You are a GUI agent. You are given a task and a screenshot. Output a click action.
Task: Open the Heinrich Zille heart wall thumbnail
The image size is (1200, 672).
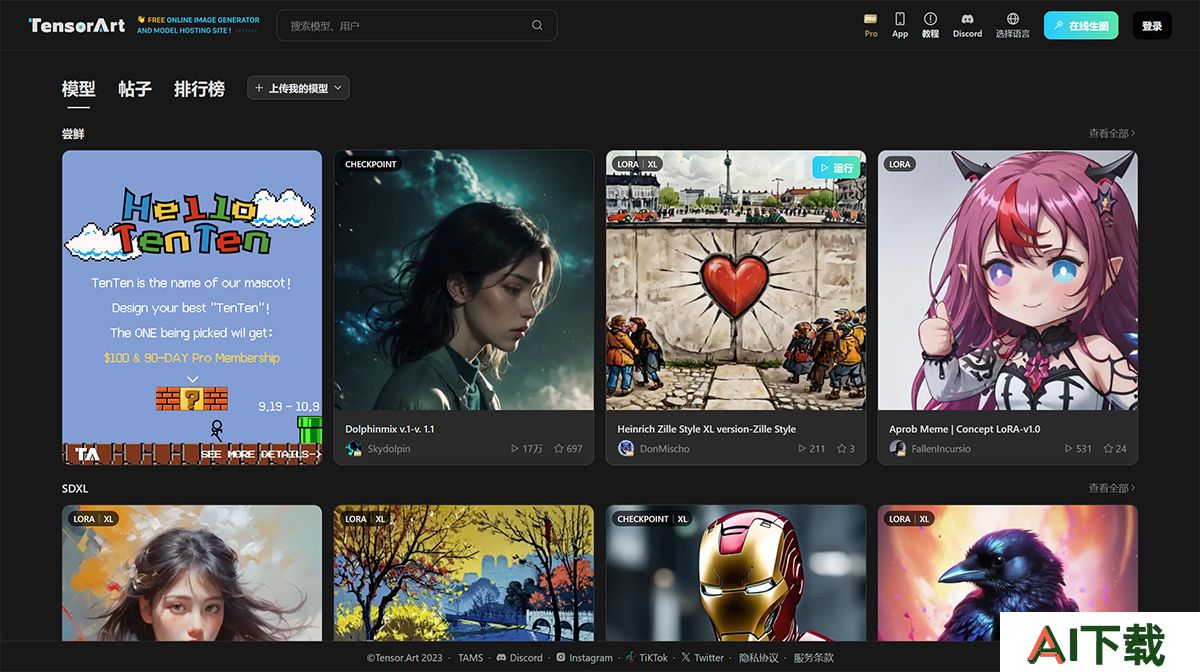[736, 280]
